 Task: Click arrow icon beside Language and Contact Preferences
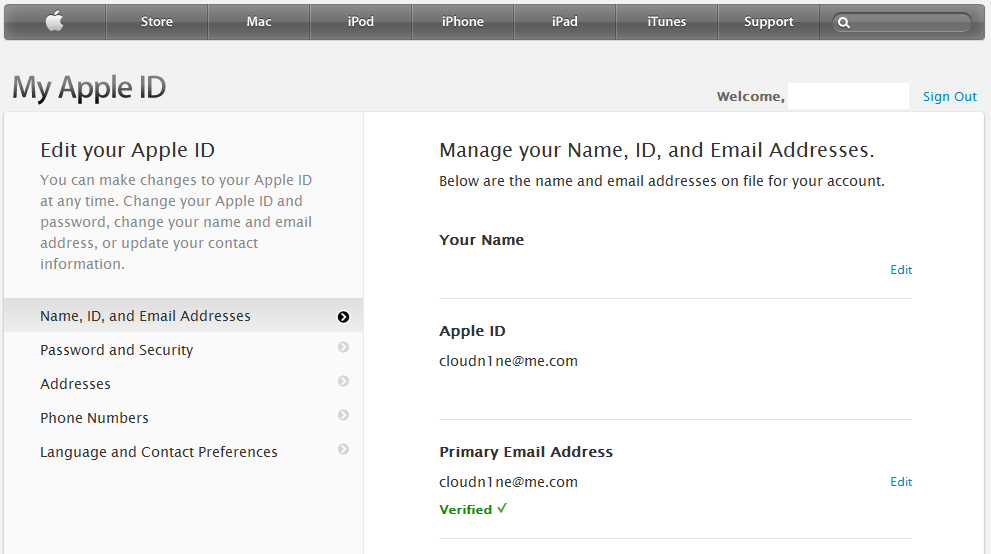tap(343, 449)
